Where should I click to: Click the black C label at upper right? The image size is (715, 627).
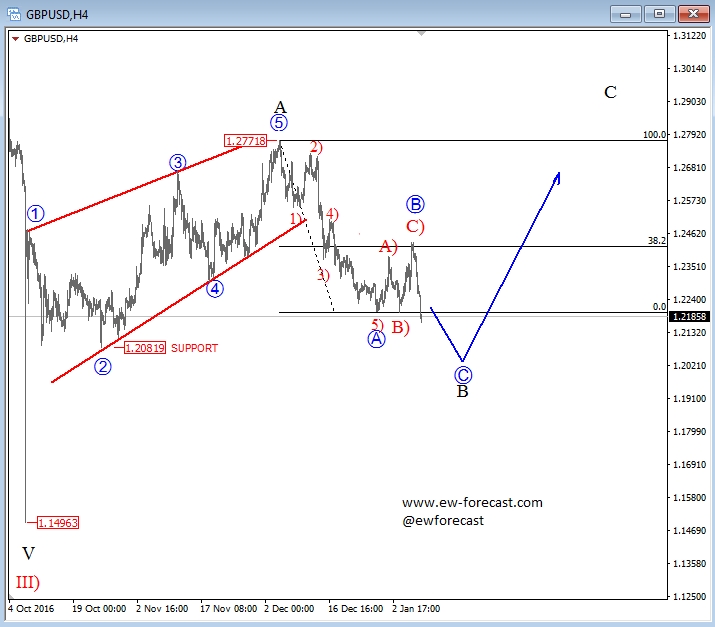610,92
